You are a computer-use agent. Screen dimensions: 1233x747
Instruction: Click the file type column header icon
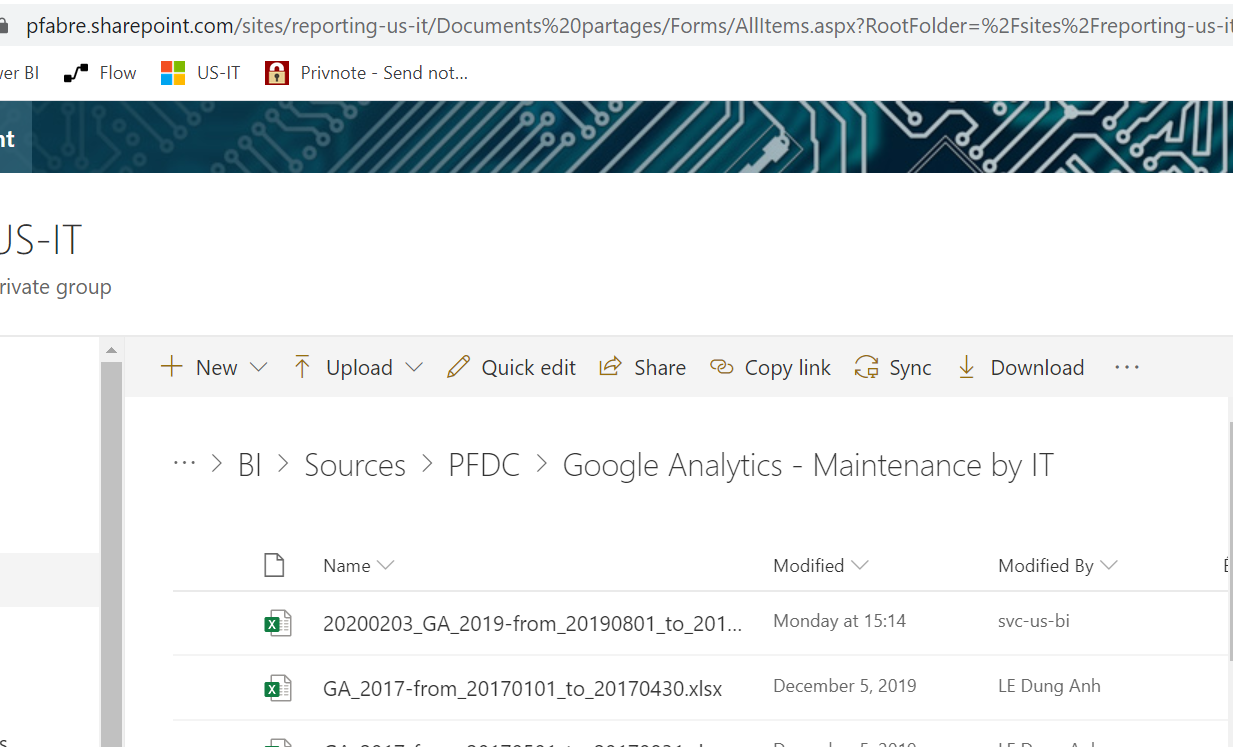tap(274, 565)
